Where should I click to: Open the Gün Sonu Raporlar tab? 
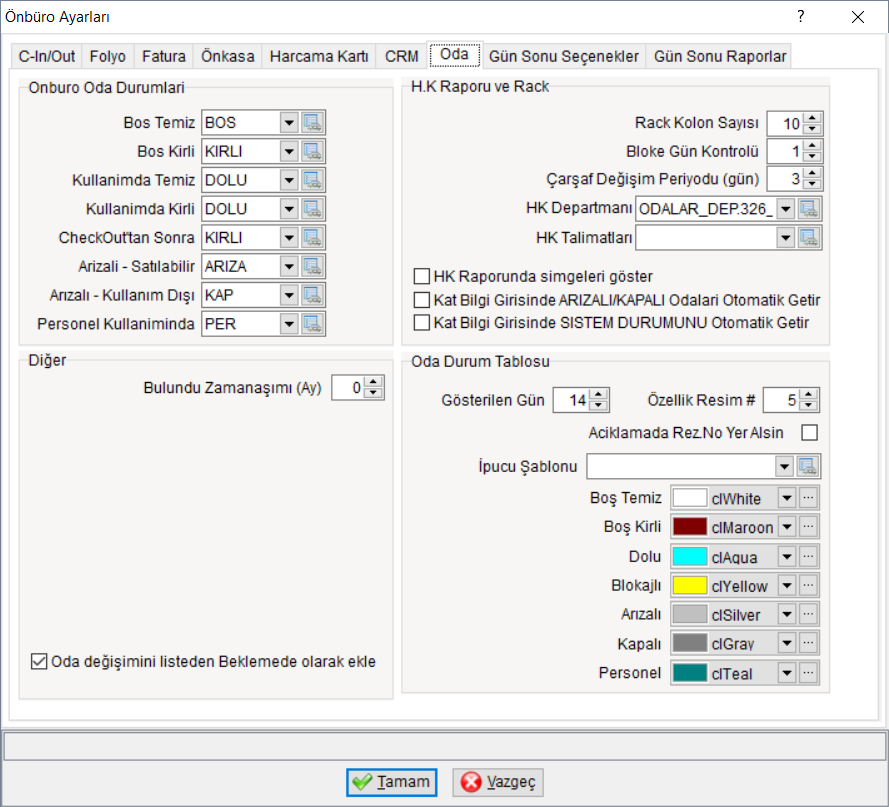click(x=720, y=57)
